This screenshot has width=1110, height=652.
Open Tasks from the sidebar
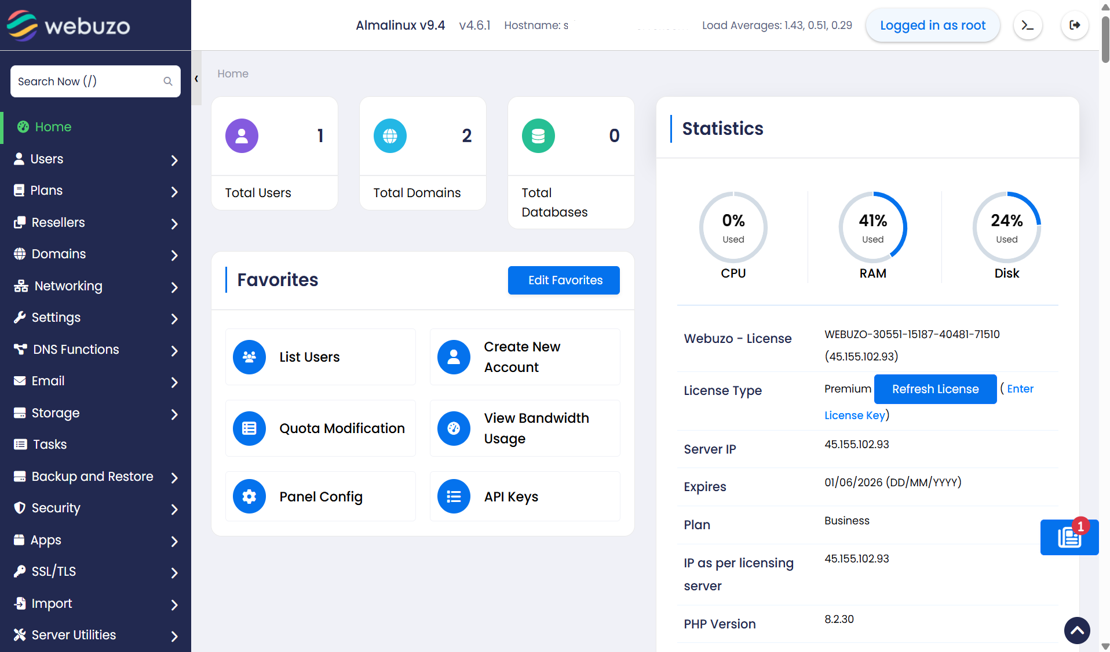(x=49, y=444)
